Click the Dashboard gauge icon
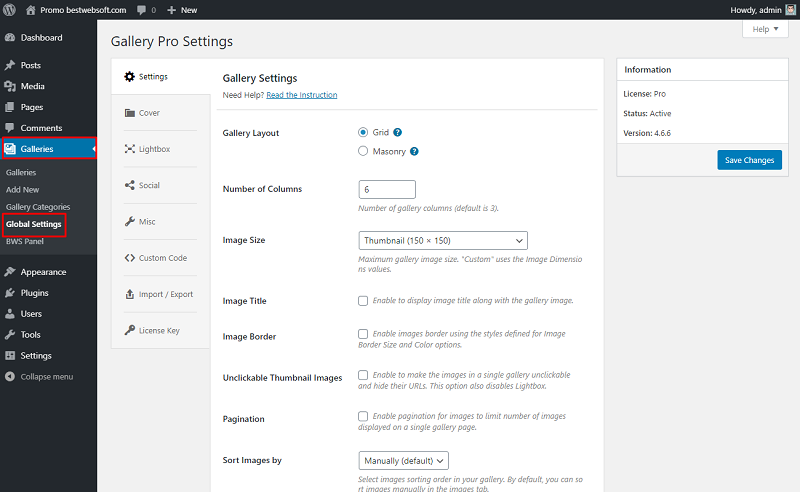Viewport: 800px width, 492px height. (10, 37)
